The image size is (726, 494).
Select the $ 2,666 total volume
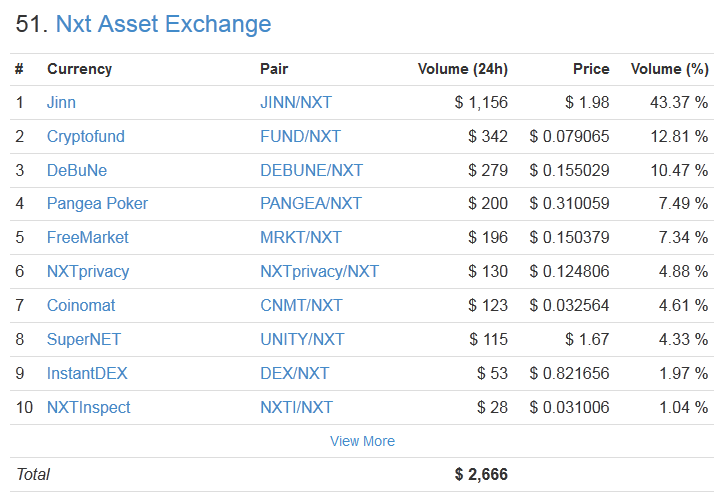pyautogui.click(x=482, y=475)
